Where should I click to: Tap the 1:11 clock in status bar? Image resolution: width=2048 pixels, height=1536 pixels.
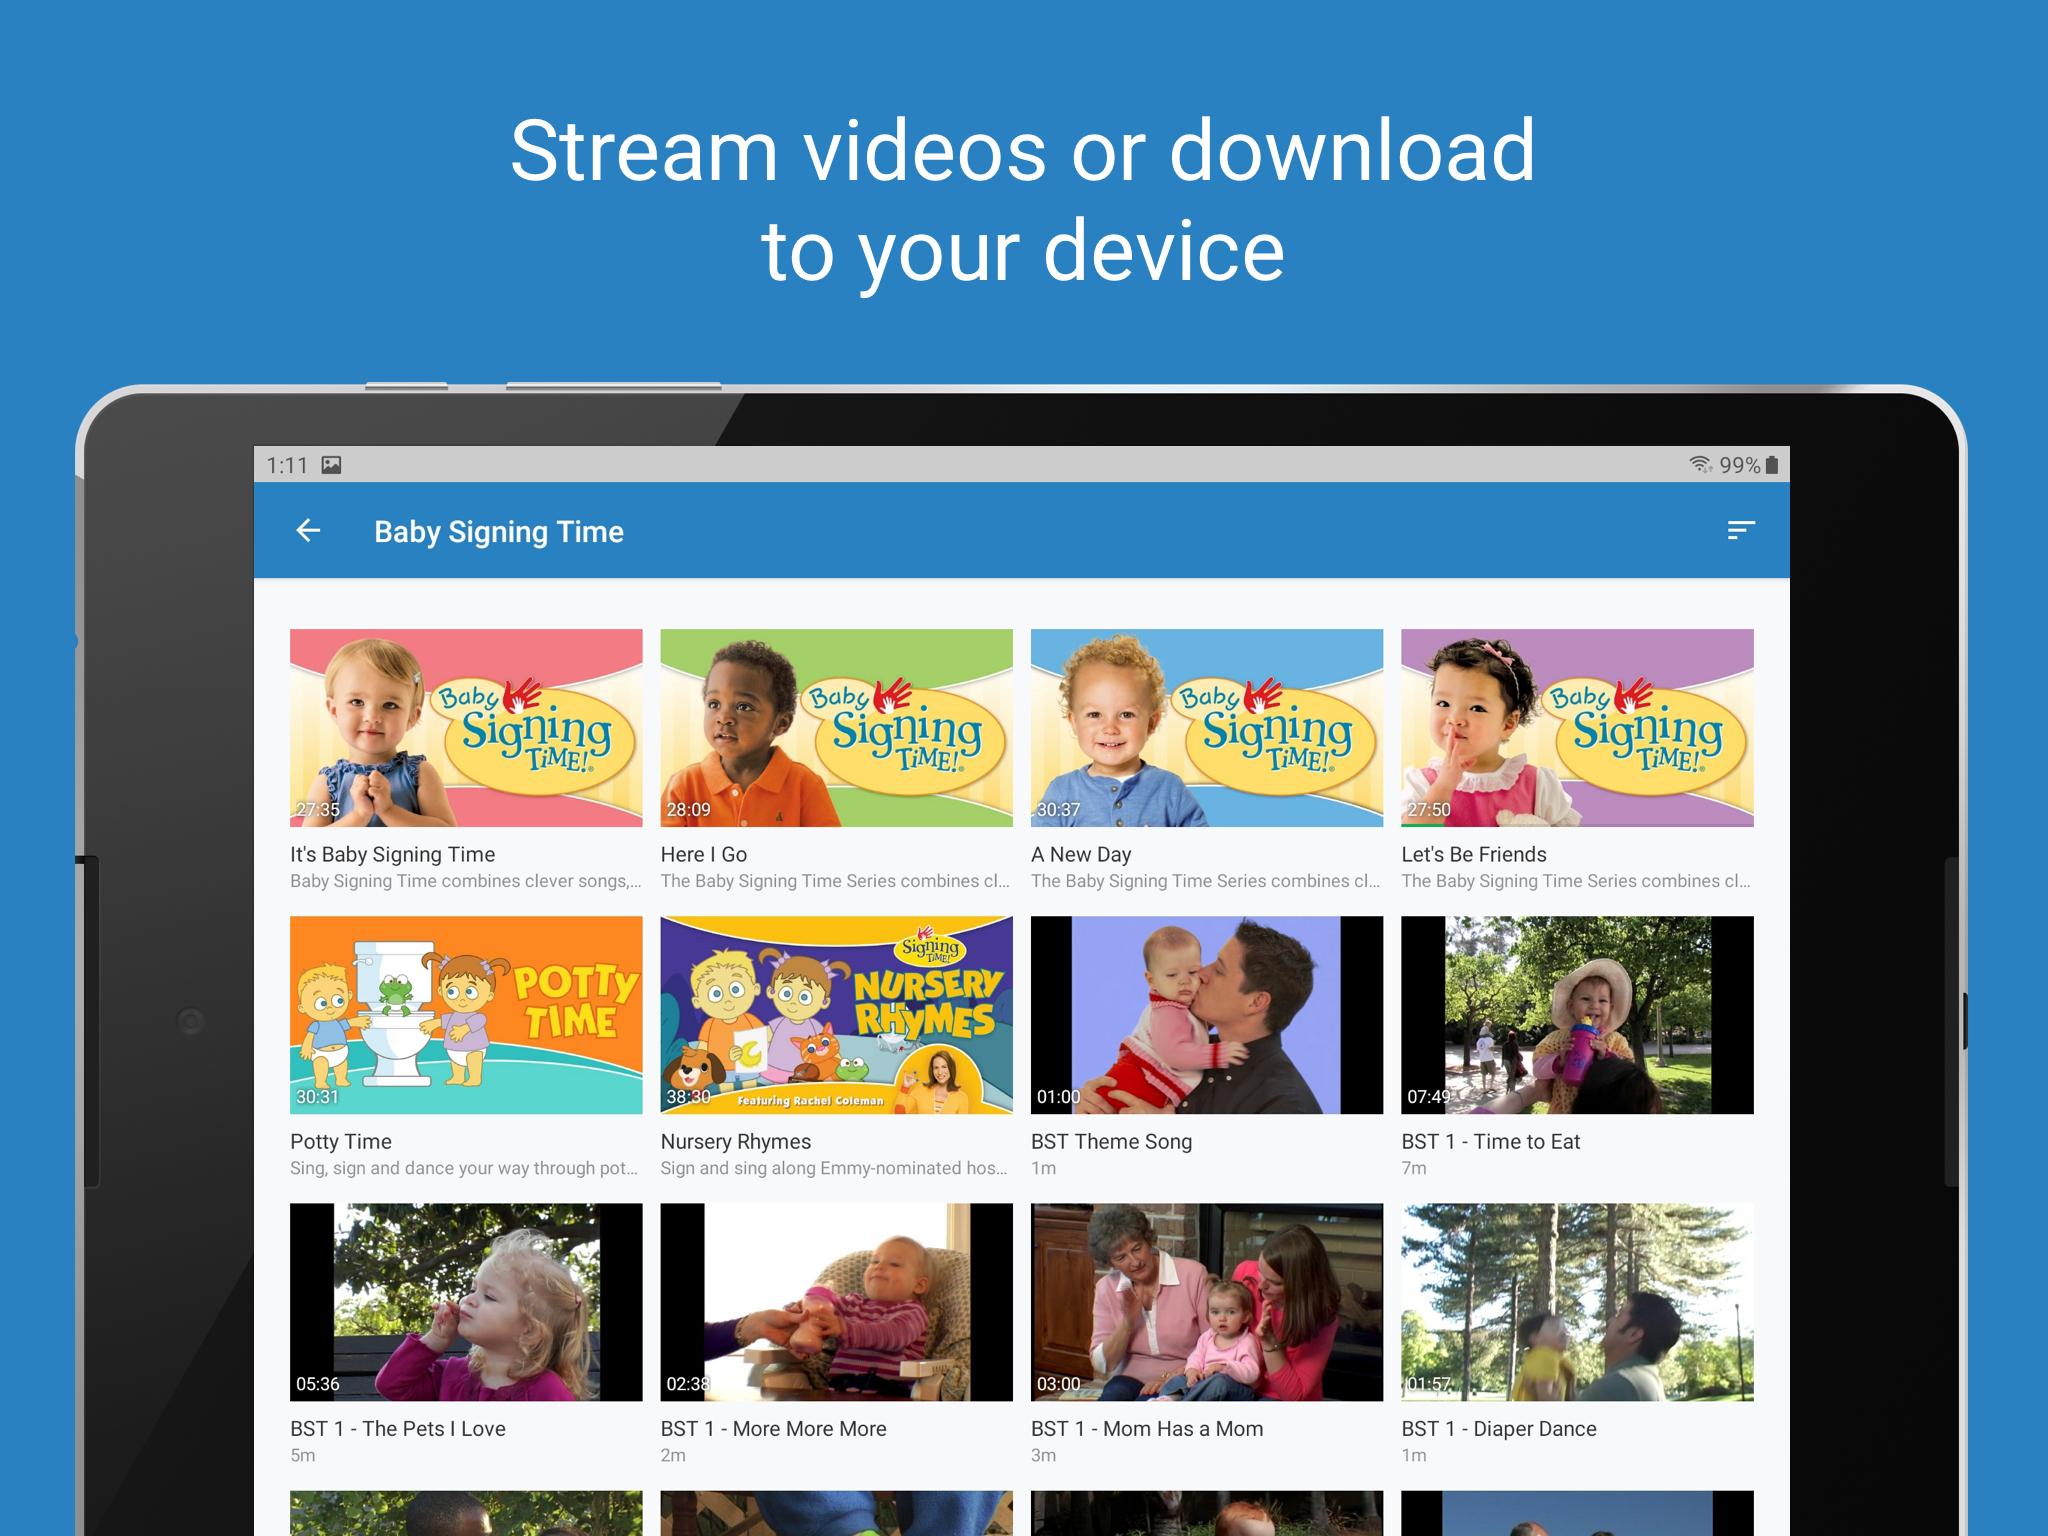point(287,465)
